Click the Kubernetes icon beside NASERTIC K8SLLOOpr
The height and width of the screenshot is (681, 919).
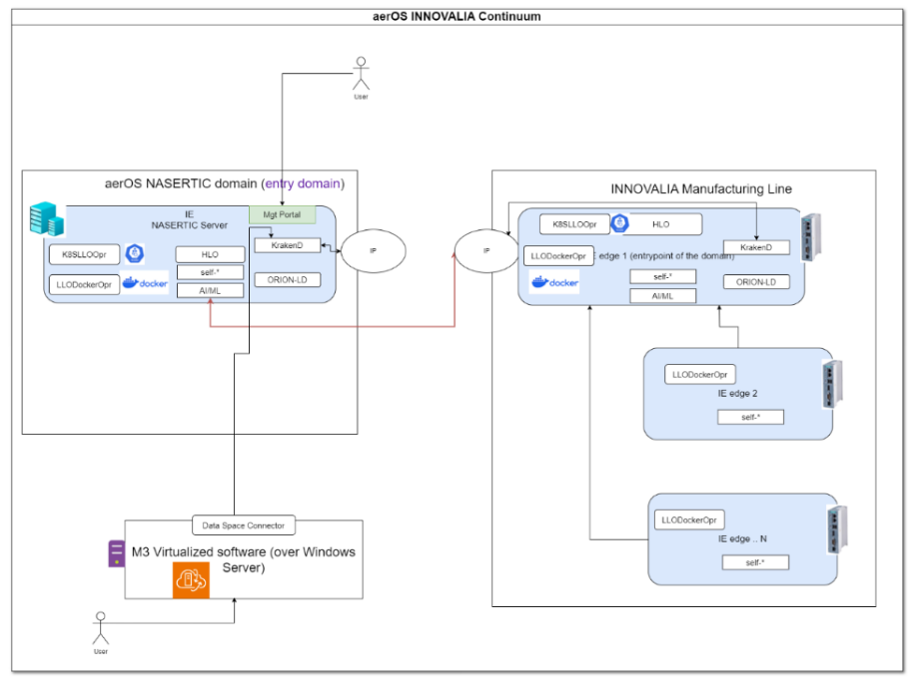coord(135,254)
